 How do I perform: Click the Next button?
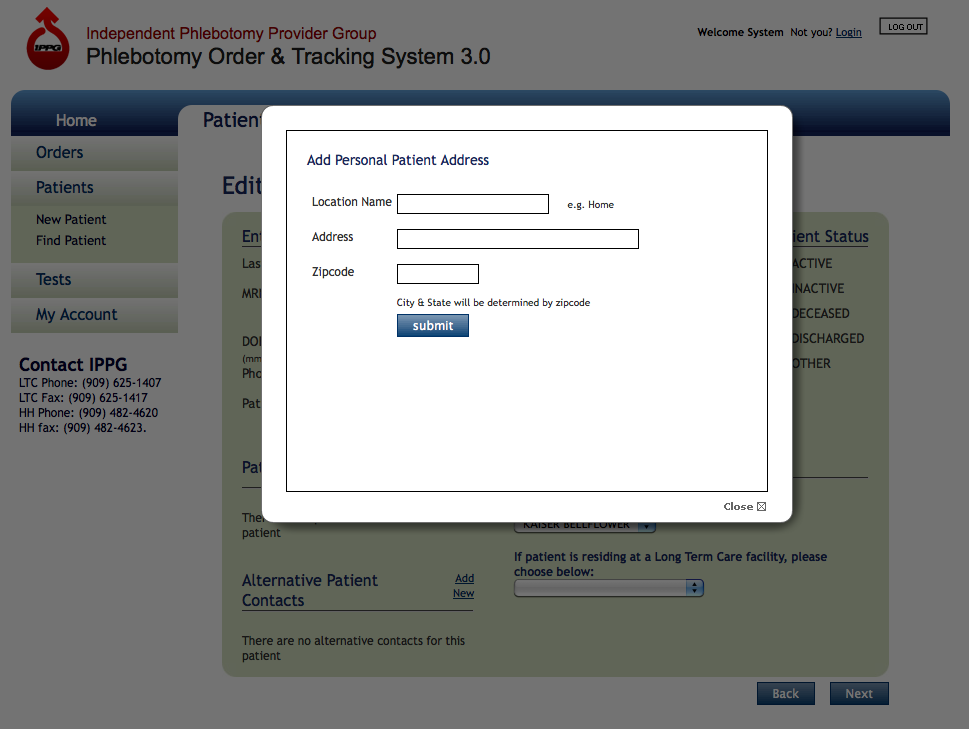click(859, 694)
